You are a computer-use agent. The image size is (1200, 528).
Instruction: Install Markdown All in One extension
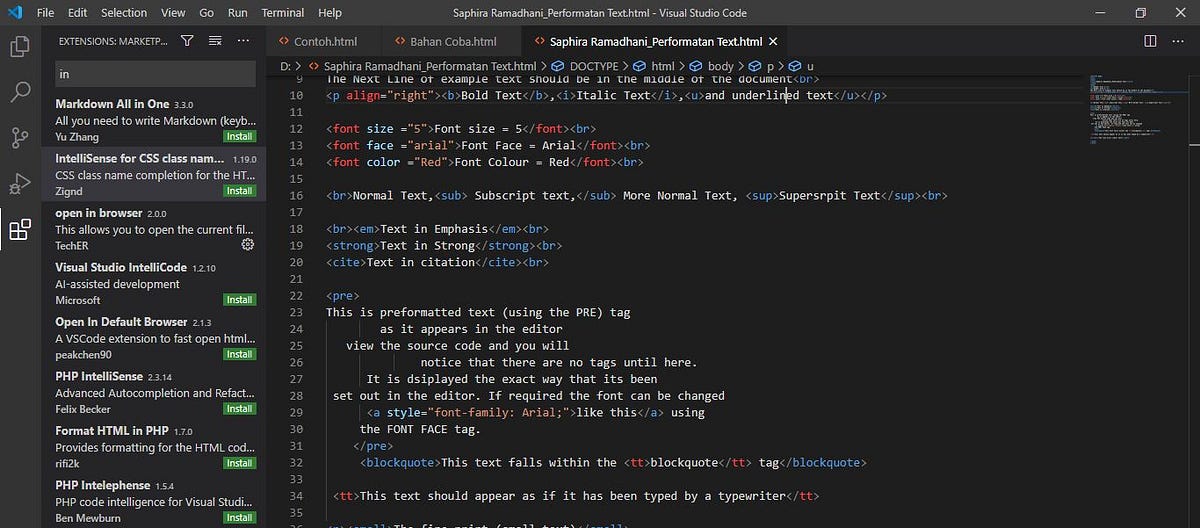click(x=239, y=136)
